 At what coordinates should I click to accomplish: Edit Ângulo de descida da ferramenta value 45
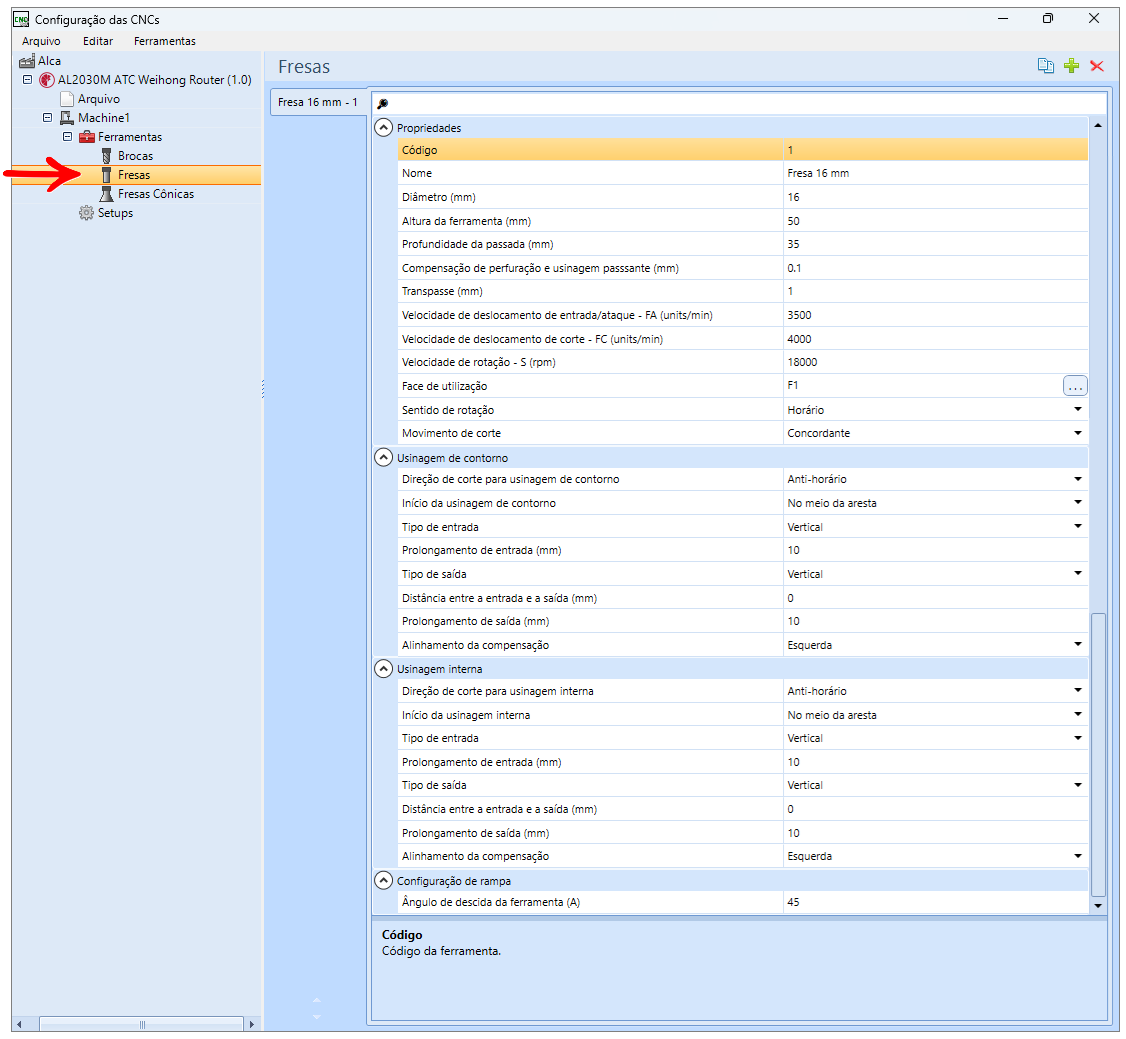click(x=935, y=902)
